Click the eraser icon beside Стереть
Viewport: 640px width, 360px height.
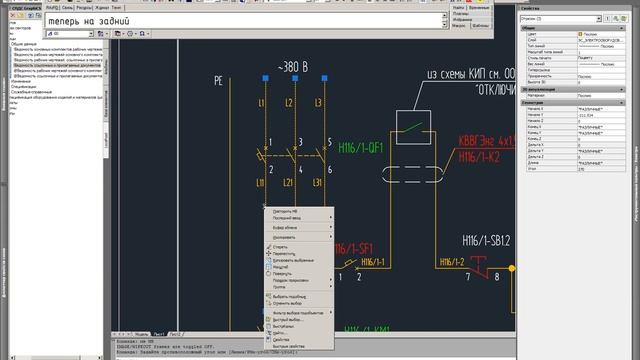coord(269,247)
